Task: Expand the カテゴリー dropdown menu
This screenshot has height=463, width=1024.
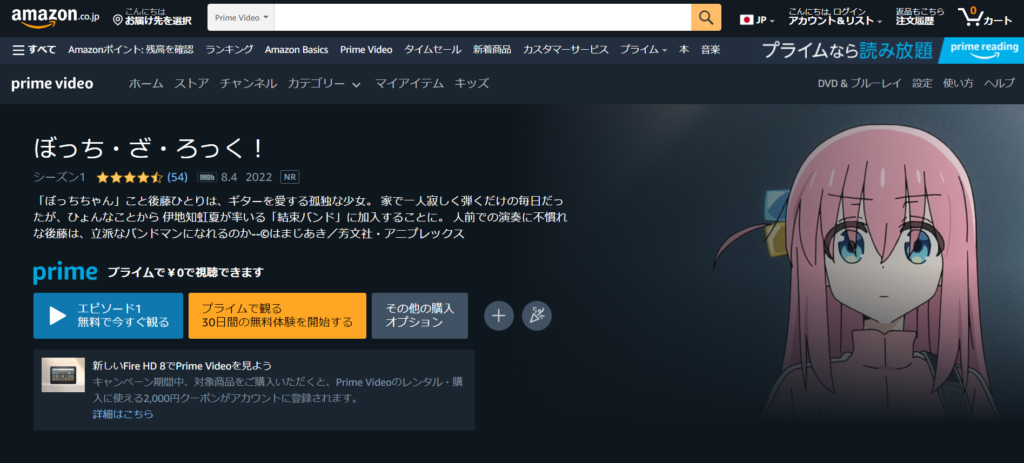Action: point(324,84)
